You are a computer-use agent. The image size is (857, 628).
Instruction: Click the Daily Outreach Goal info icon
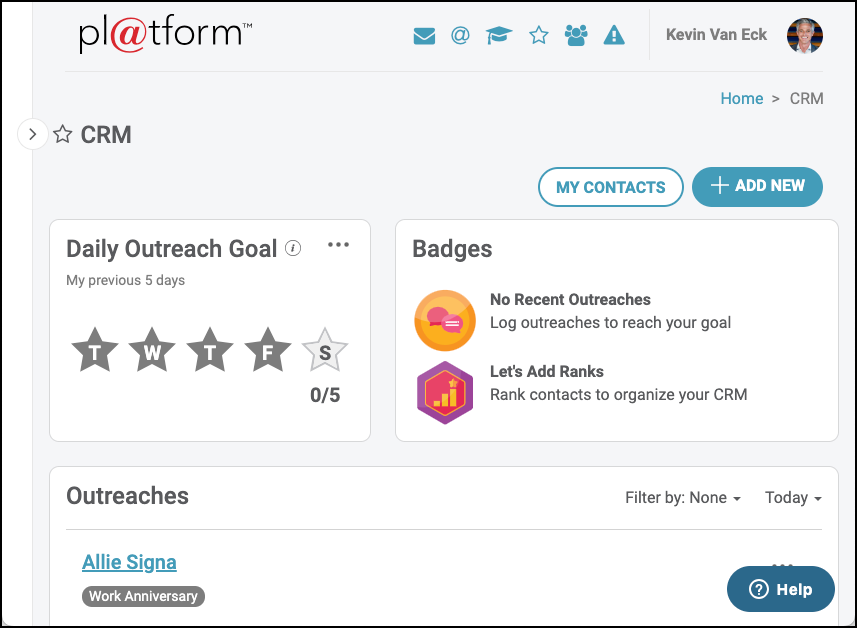[293, 249]
